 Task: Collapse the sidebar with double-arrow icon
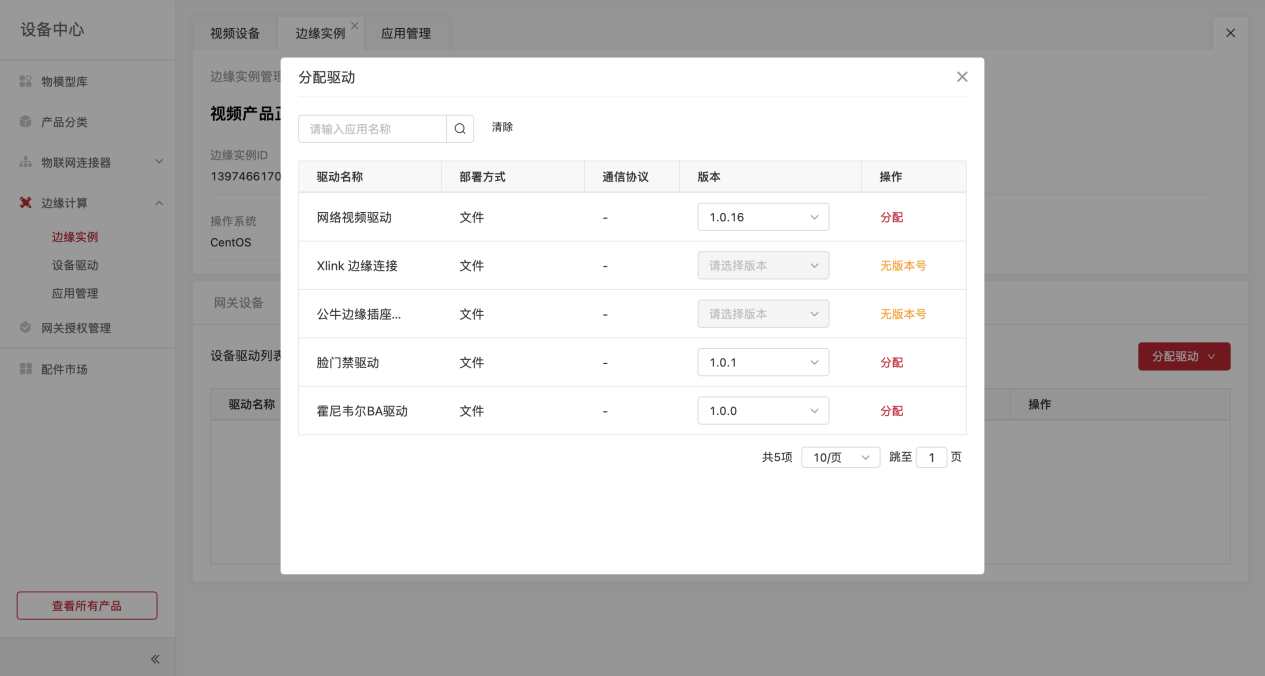(x=155, y=659)
